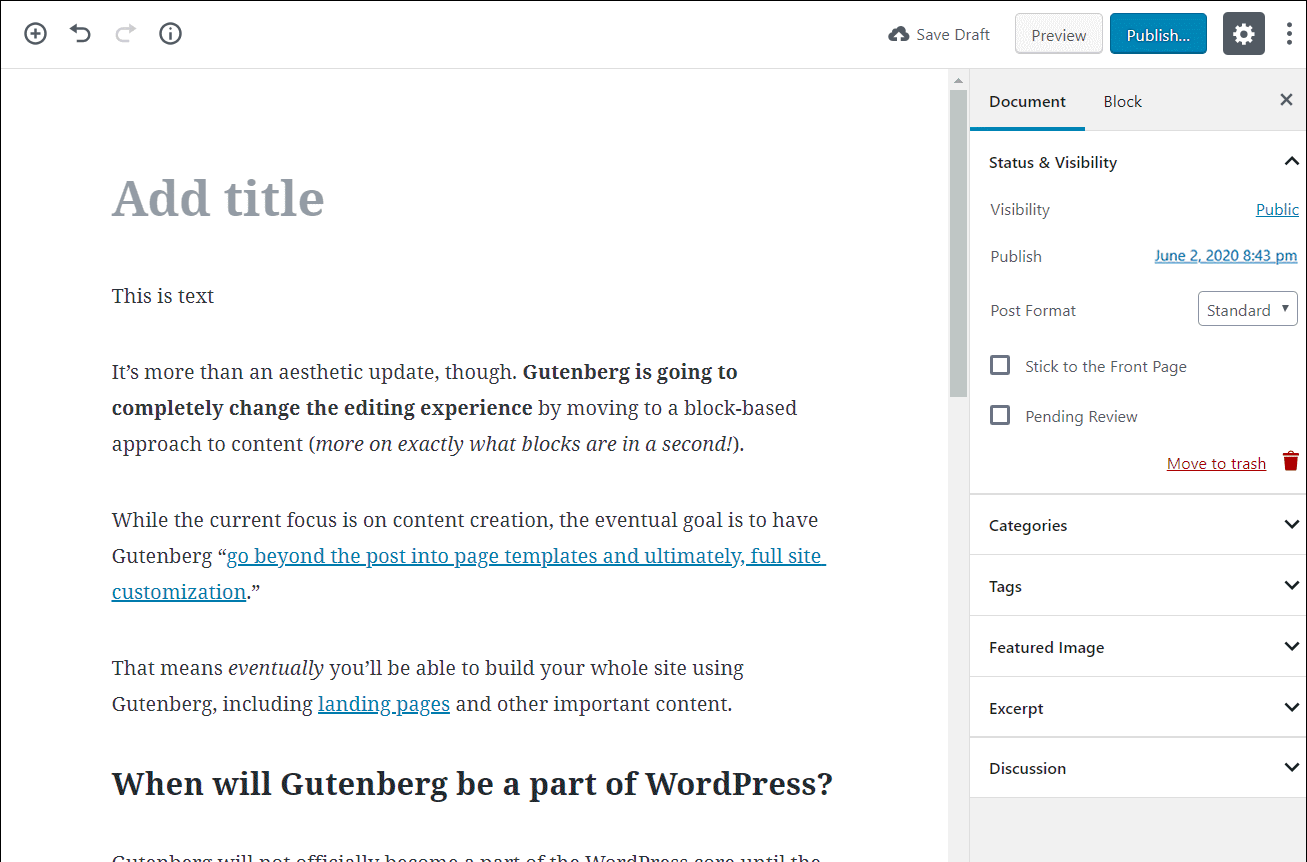Open the three-dot more options menu
The height and width of the screenshot is (862, 1307).
1289,34
